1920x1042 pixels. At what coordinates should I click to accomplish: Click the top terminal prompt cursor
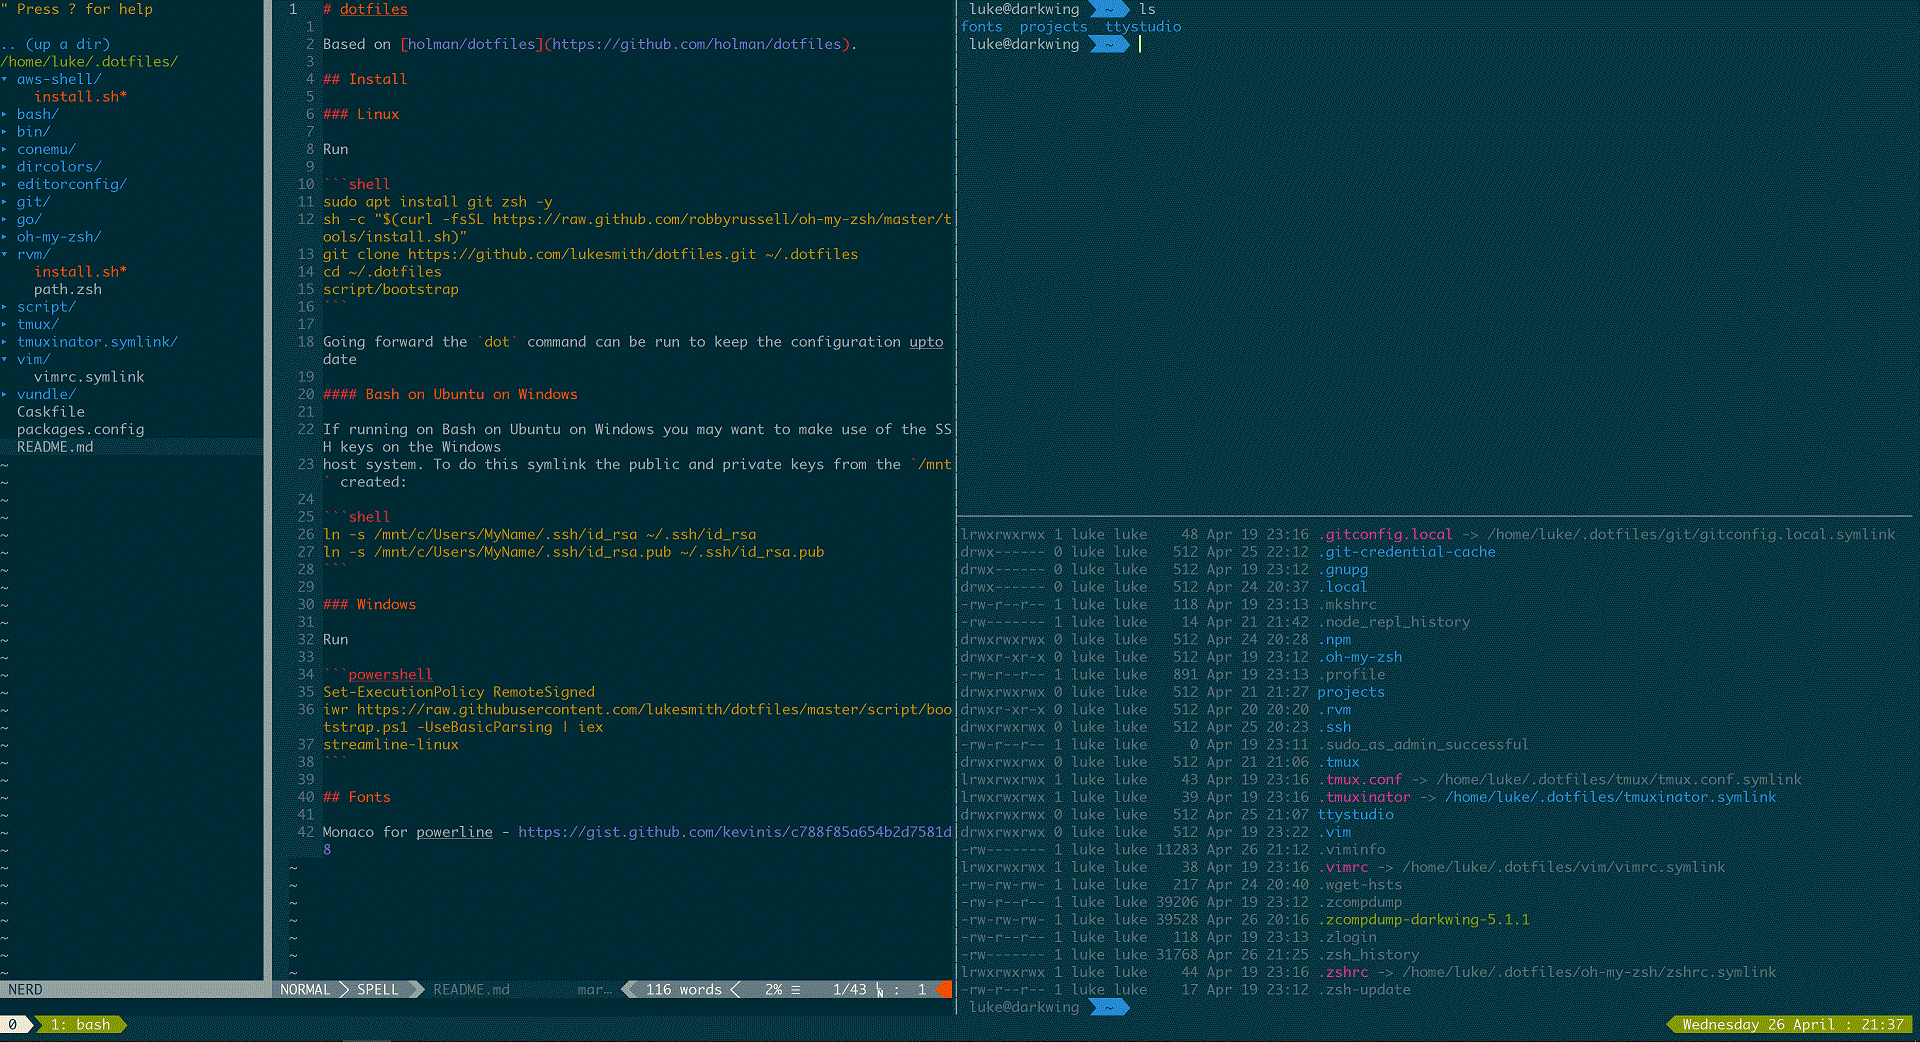tap(1140, 44)
